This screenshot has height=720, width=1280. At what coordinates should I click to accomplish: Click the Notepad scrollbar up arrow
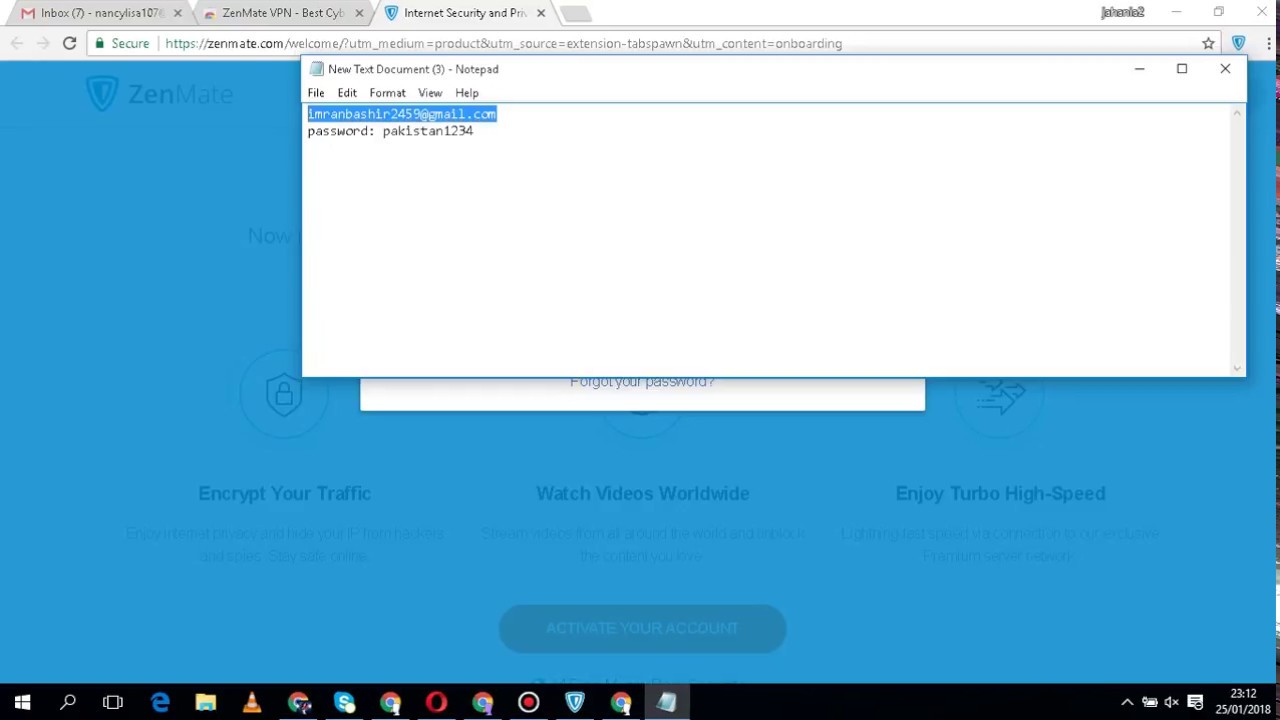click(1237, 113)
